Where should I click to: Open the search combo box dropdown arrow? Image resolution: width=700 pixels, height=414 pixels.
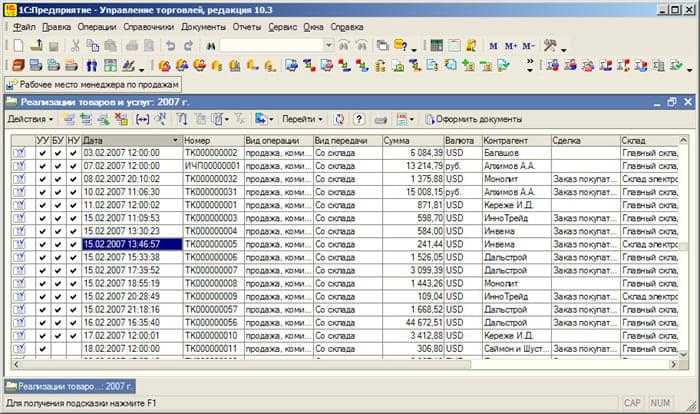[329, 45]
